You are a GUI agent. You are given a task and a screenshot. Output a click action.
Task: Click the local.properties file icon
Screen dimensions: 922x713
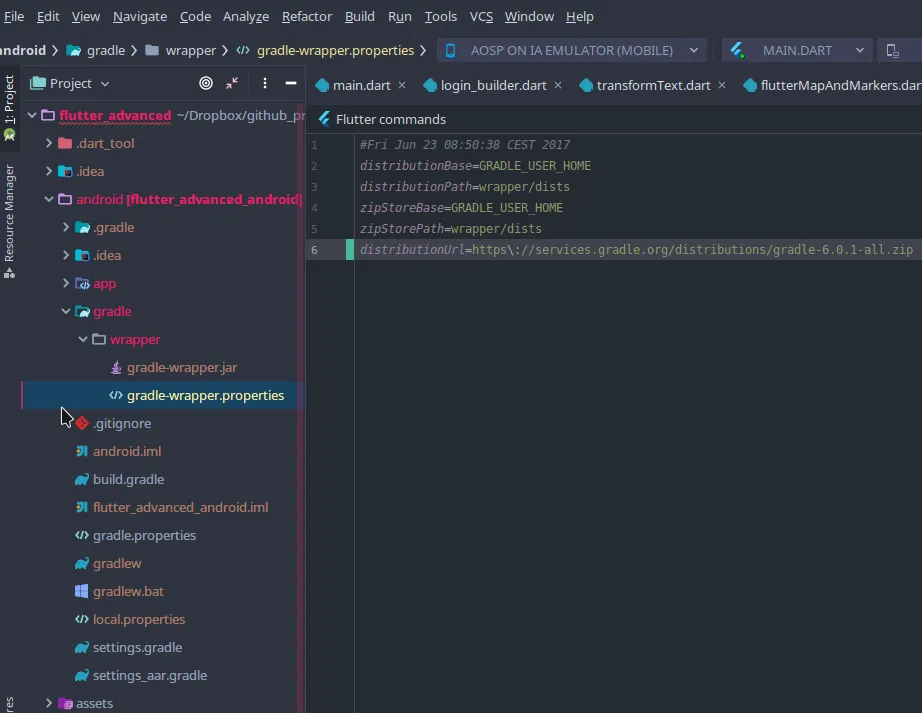click(82, 620)
